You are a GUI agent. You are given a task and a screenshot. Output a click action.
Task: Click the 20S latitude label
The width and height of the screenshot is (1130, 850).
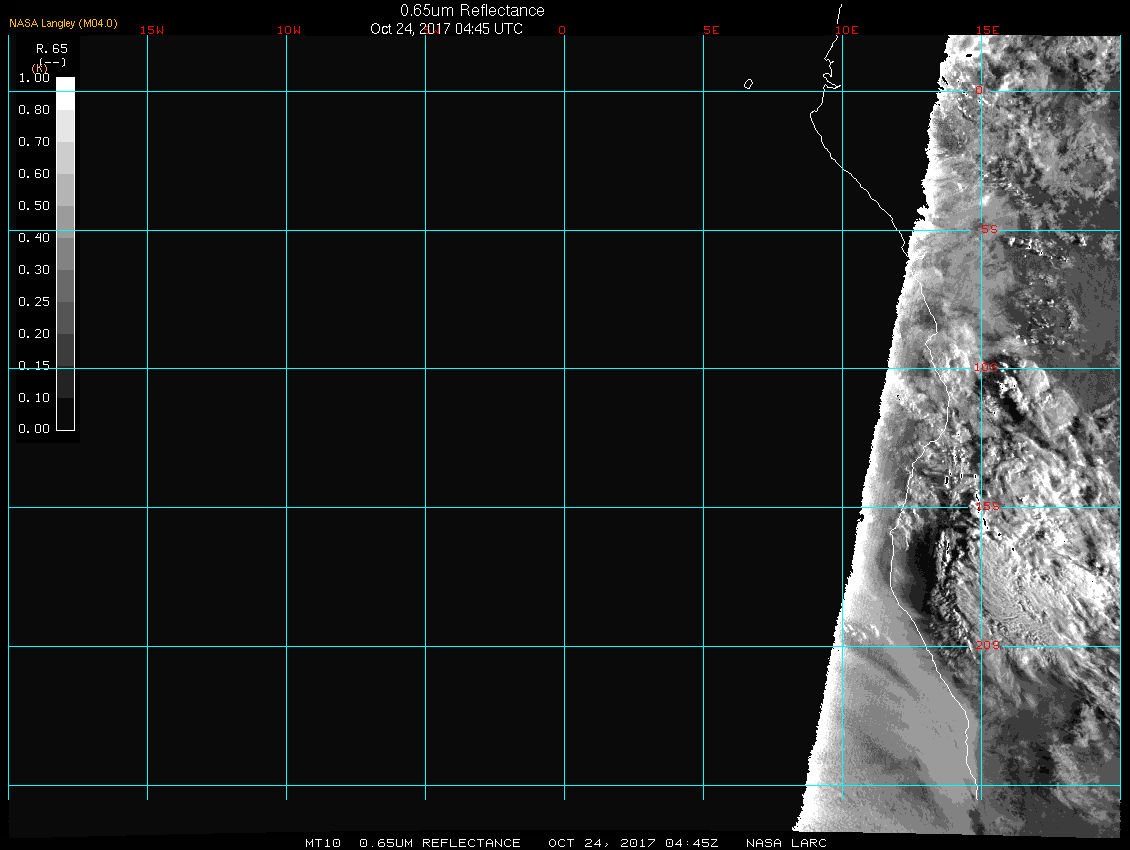point(987,646)
